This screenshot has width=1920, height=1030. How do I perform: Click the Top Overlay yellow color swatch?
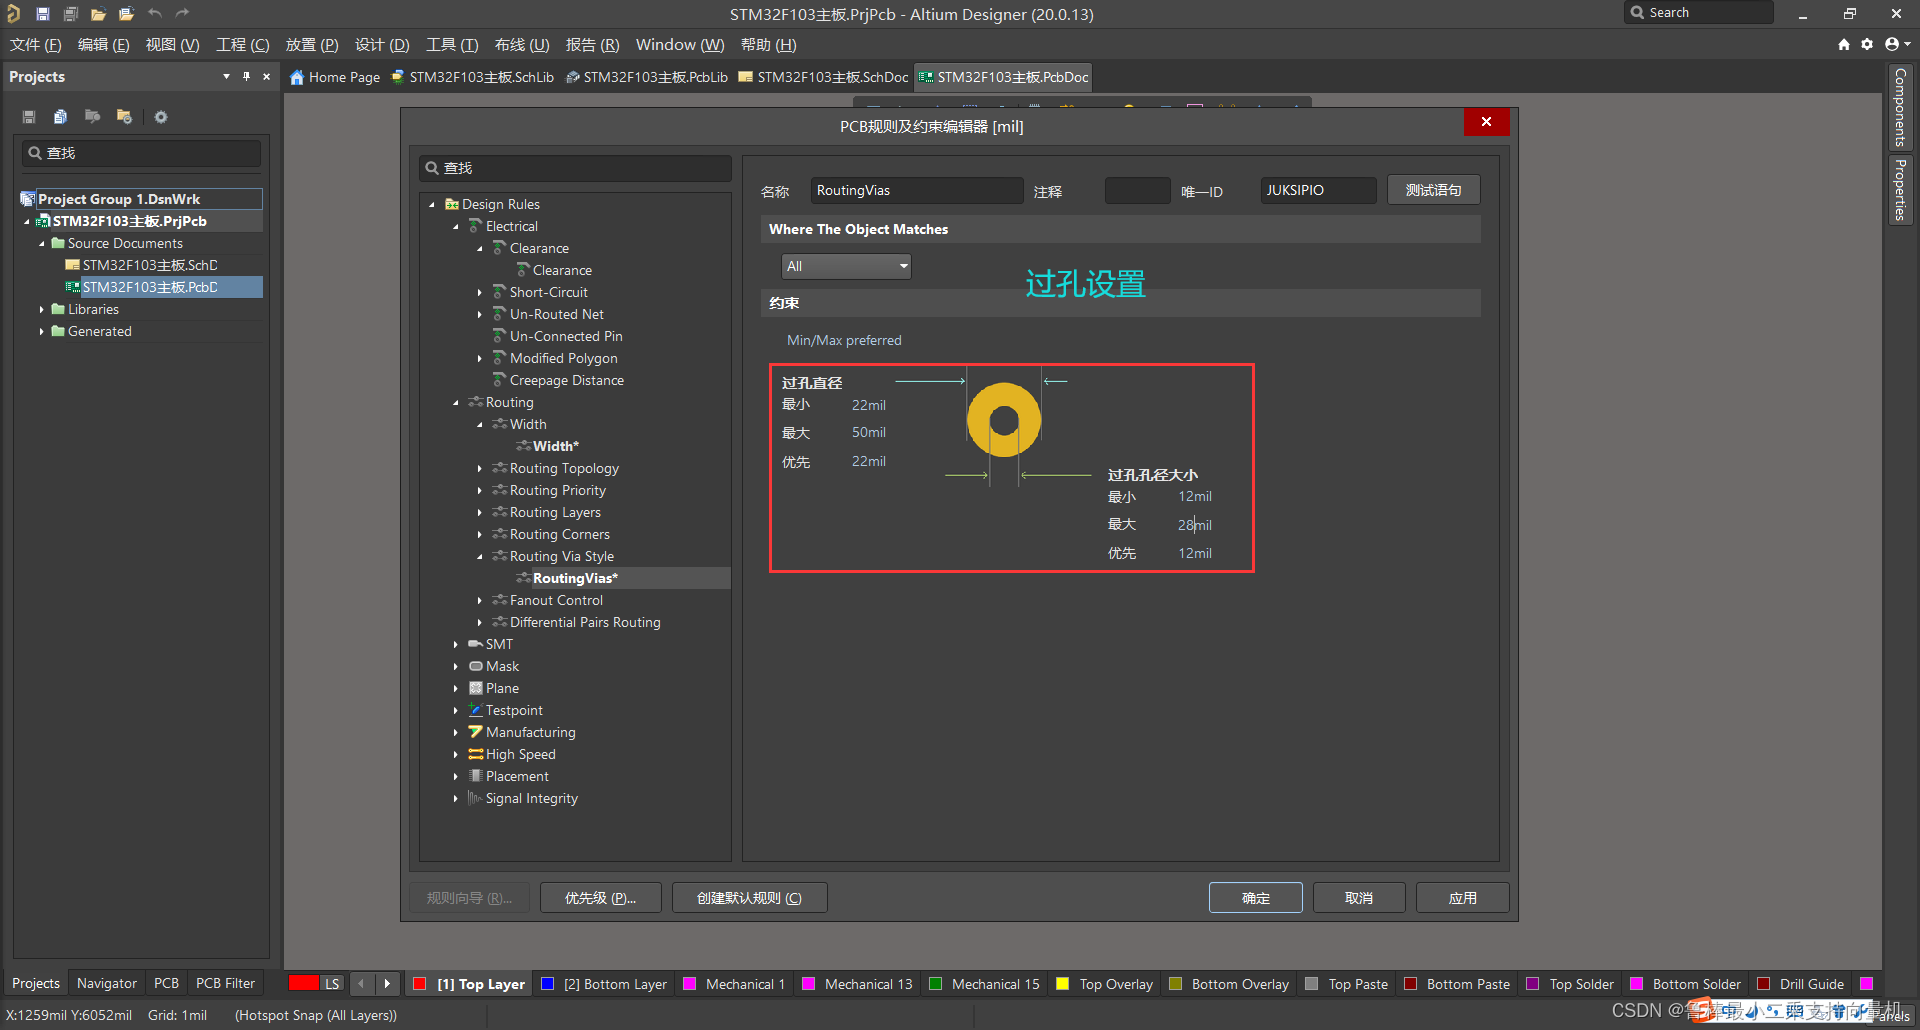click(1063, 984)
